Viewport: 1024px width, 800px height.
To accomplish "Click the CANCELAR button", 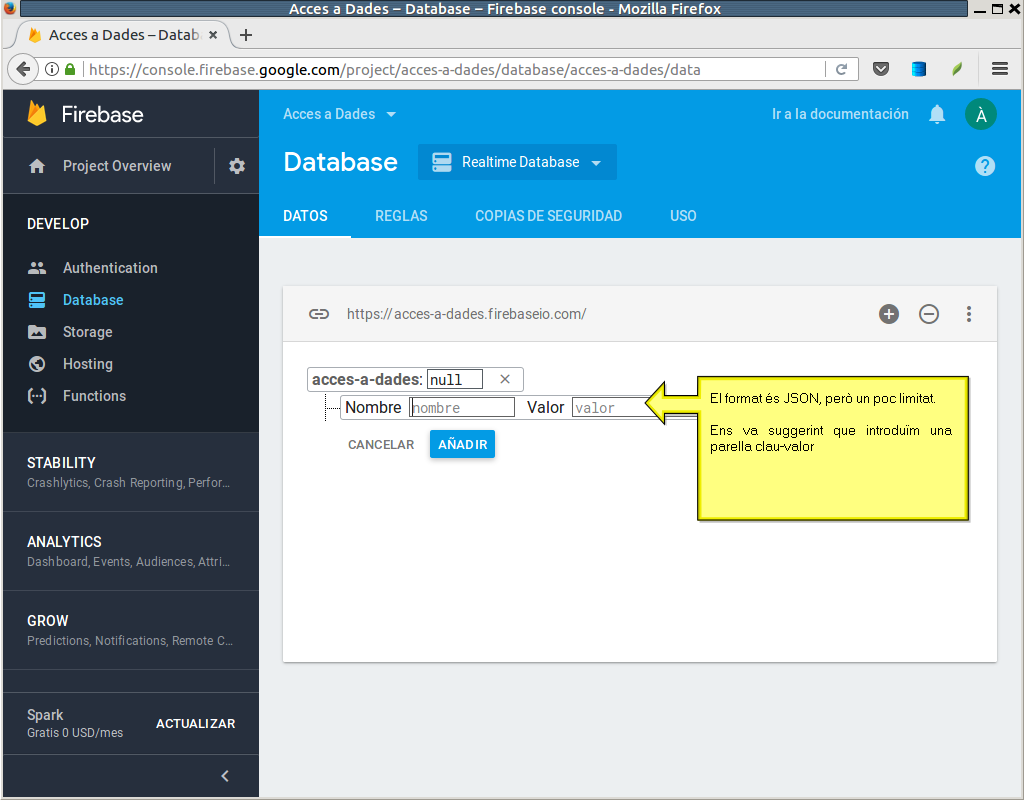I will 381,445.
